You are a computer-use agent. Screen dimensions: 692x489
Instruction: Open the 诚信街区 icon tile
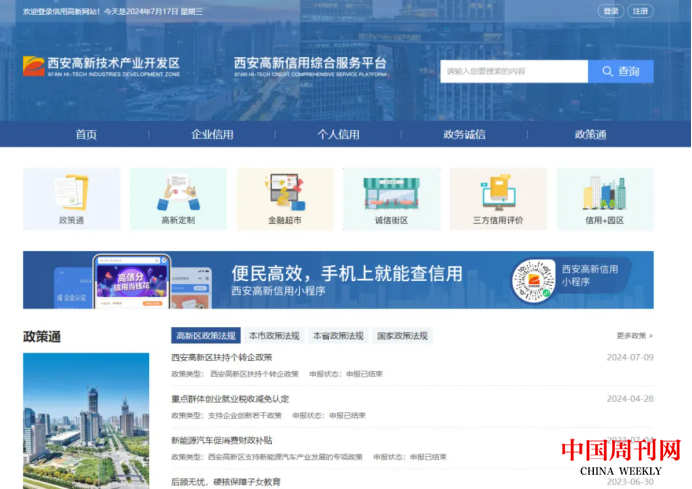(391, 198)
